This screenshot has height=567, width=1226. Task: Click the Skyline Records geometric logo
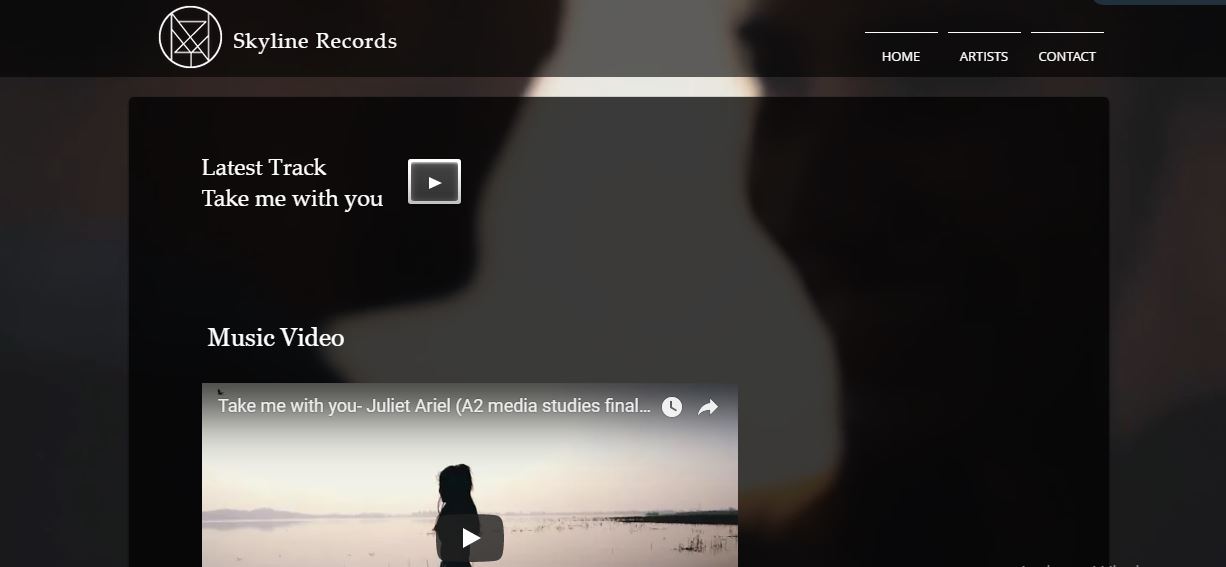[190, 37]
